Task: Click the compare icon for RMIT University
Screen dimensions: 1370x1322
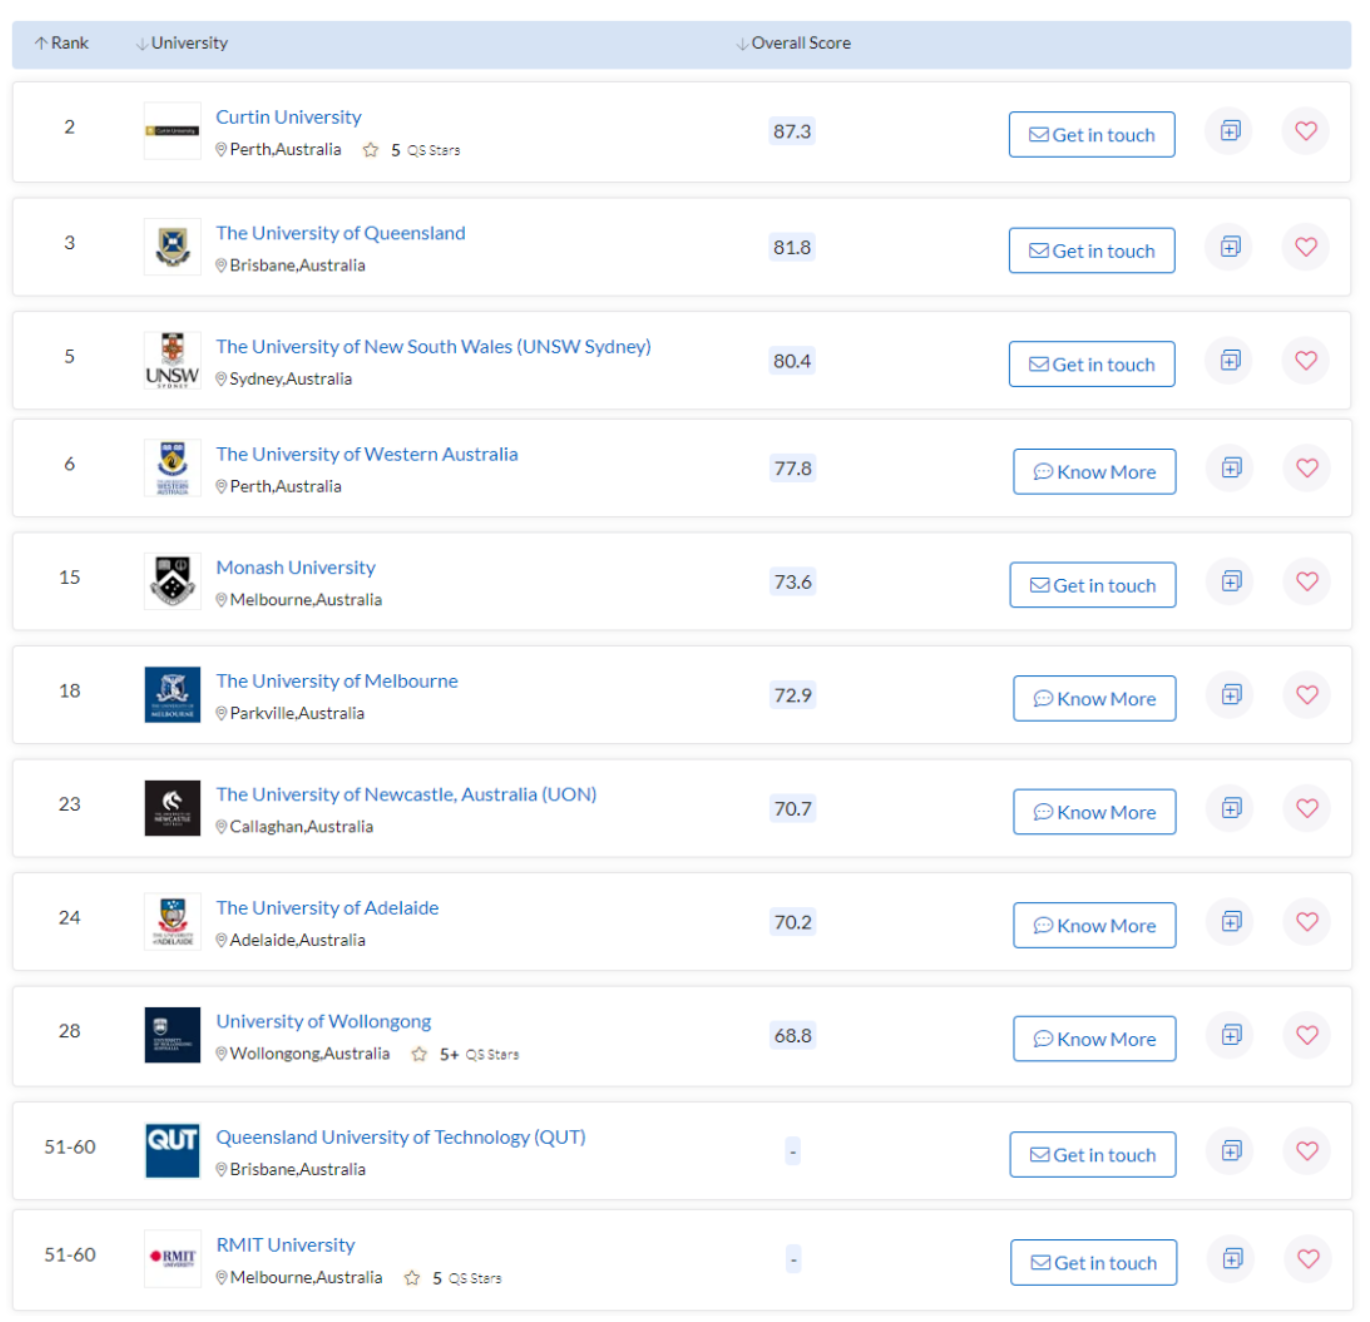Action: coord(1232,1258)
